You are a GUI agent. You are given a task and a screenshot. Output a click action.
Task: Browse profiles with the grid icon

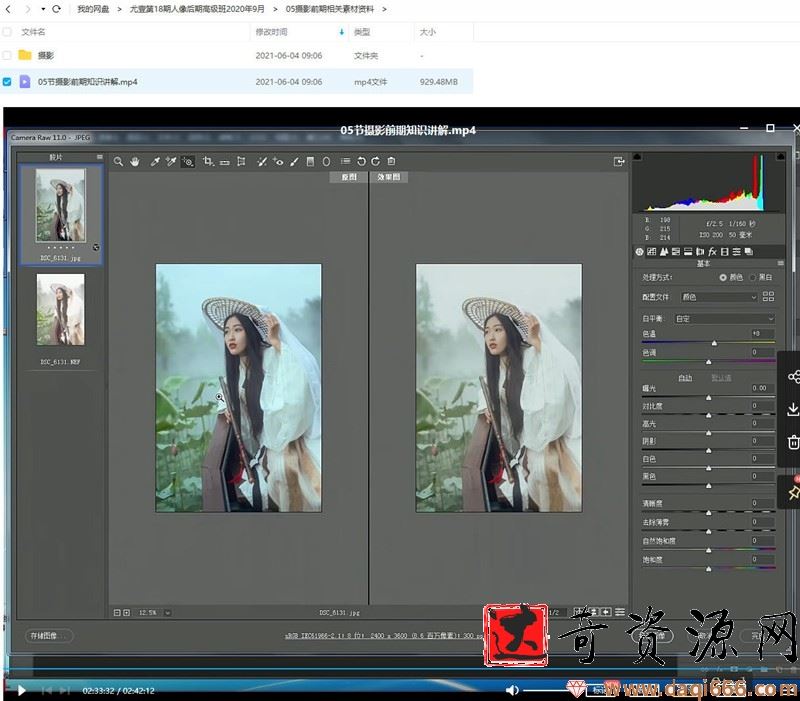point(768,296)
